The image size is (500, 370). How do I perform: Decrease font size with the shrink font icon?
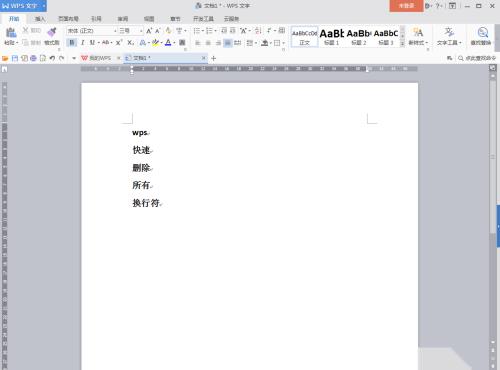click(x=158, y=31)
